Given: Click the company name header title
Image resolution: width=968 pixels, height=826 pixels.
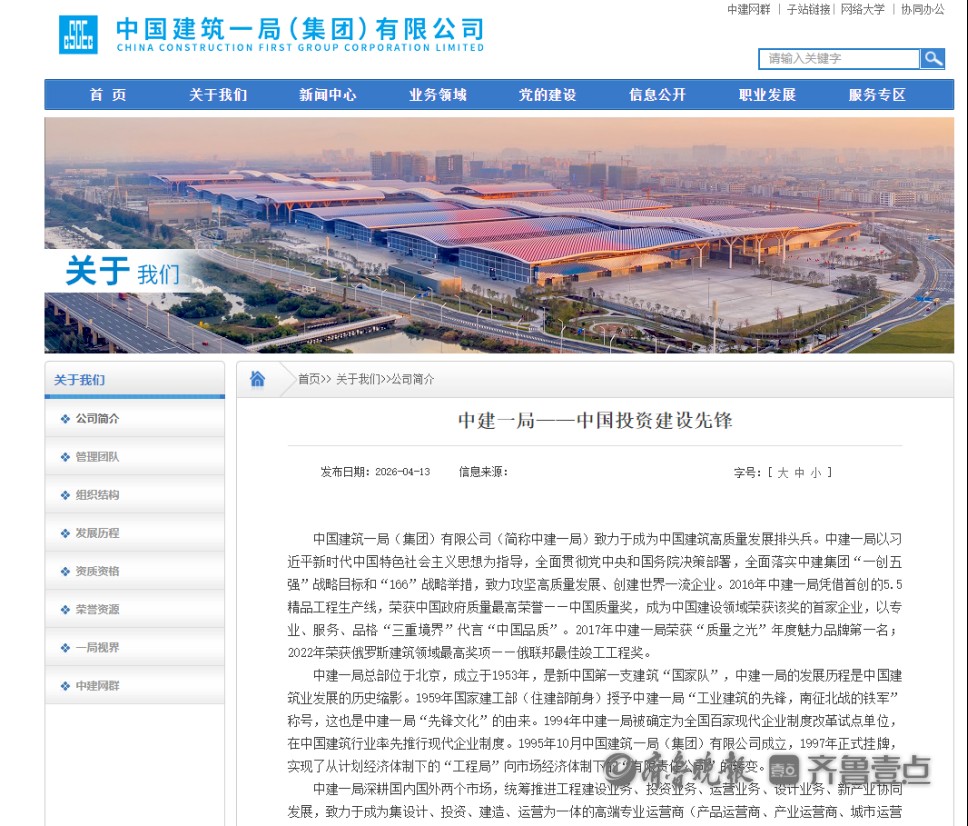Looking at the screenshot, I should [x=300, y=34].
